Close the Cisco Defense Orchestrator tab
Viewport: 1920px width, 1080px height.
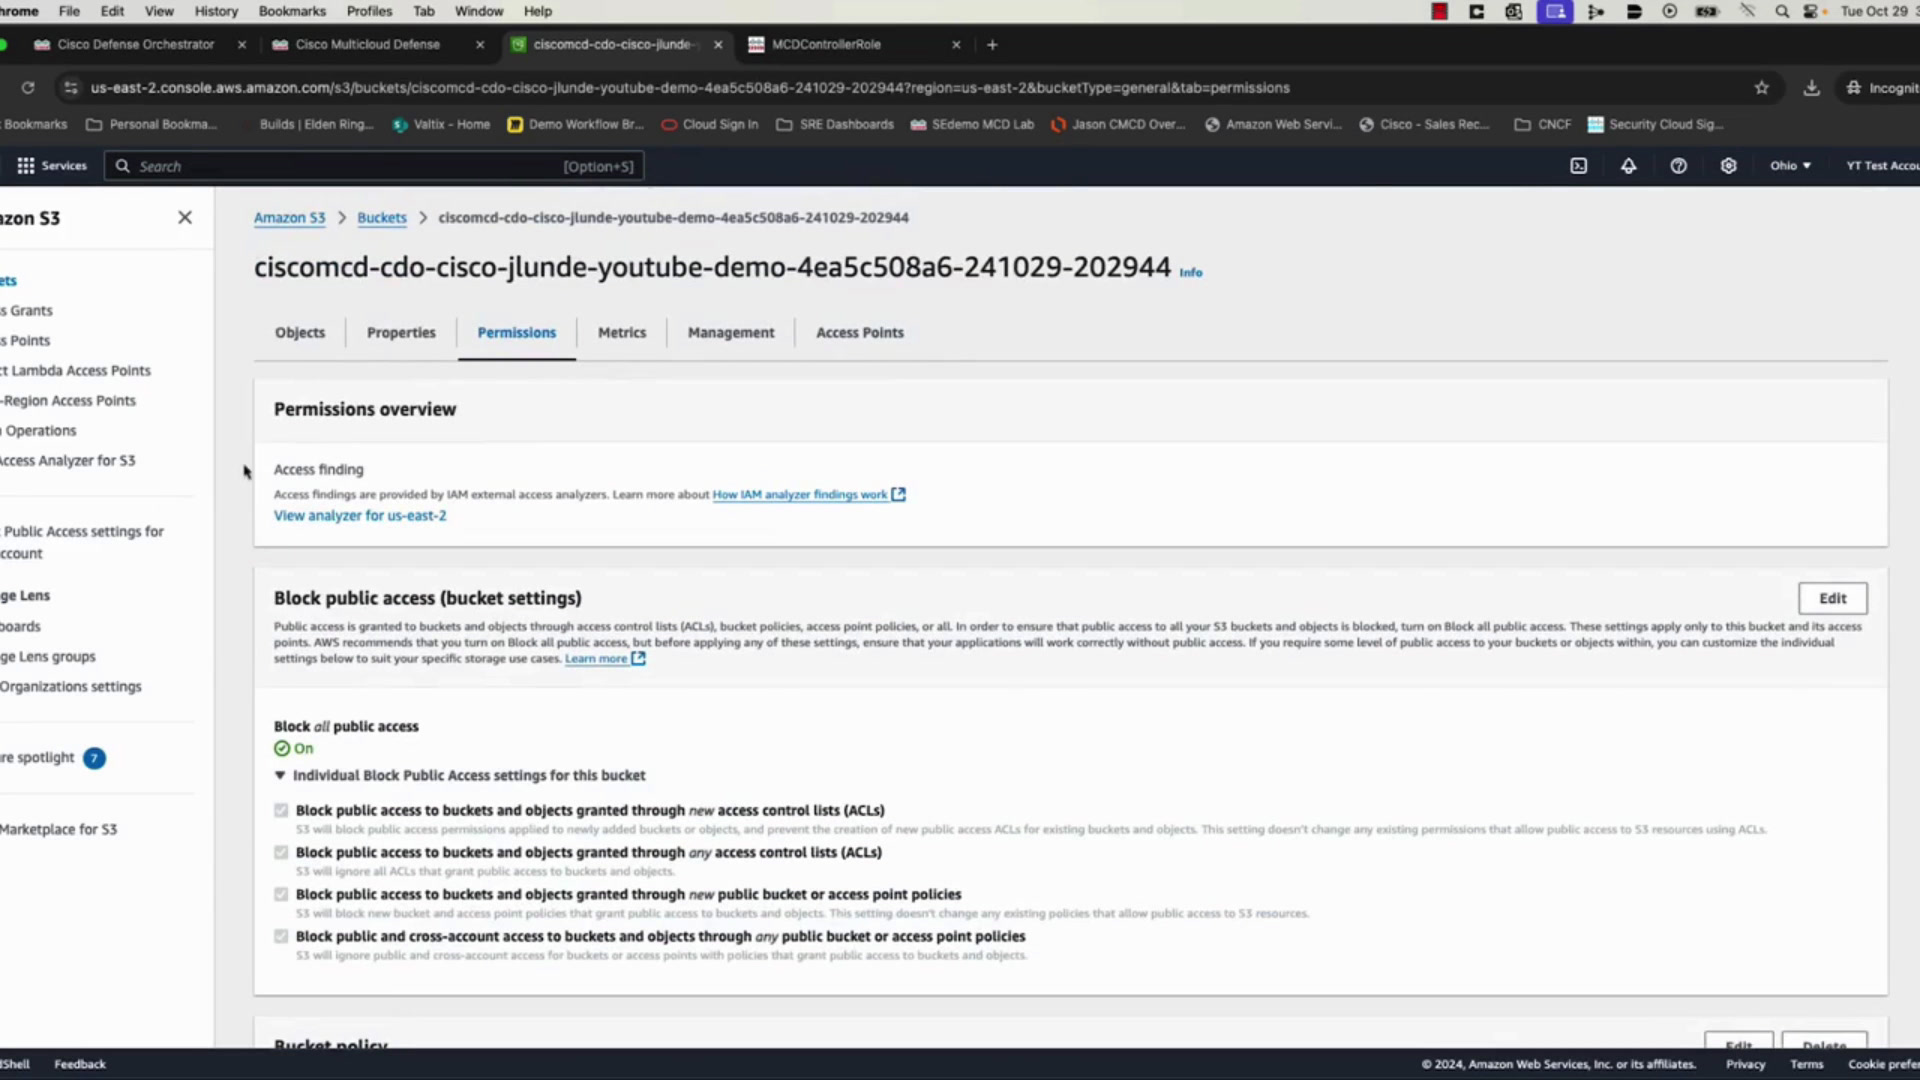point(242,44)
